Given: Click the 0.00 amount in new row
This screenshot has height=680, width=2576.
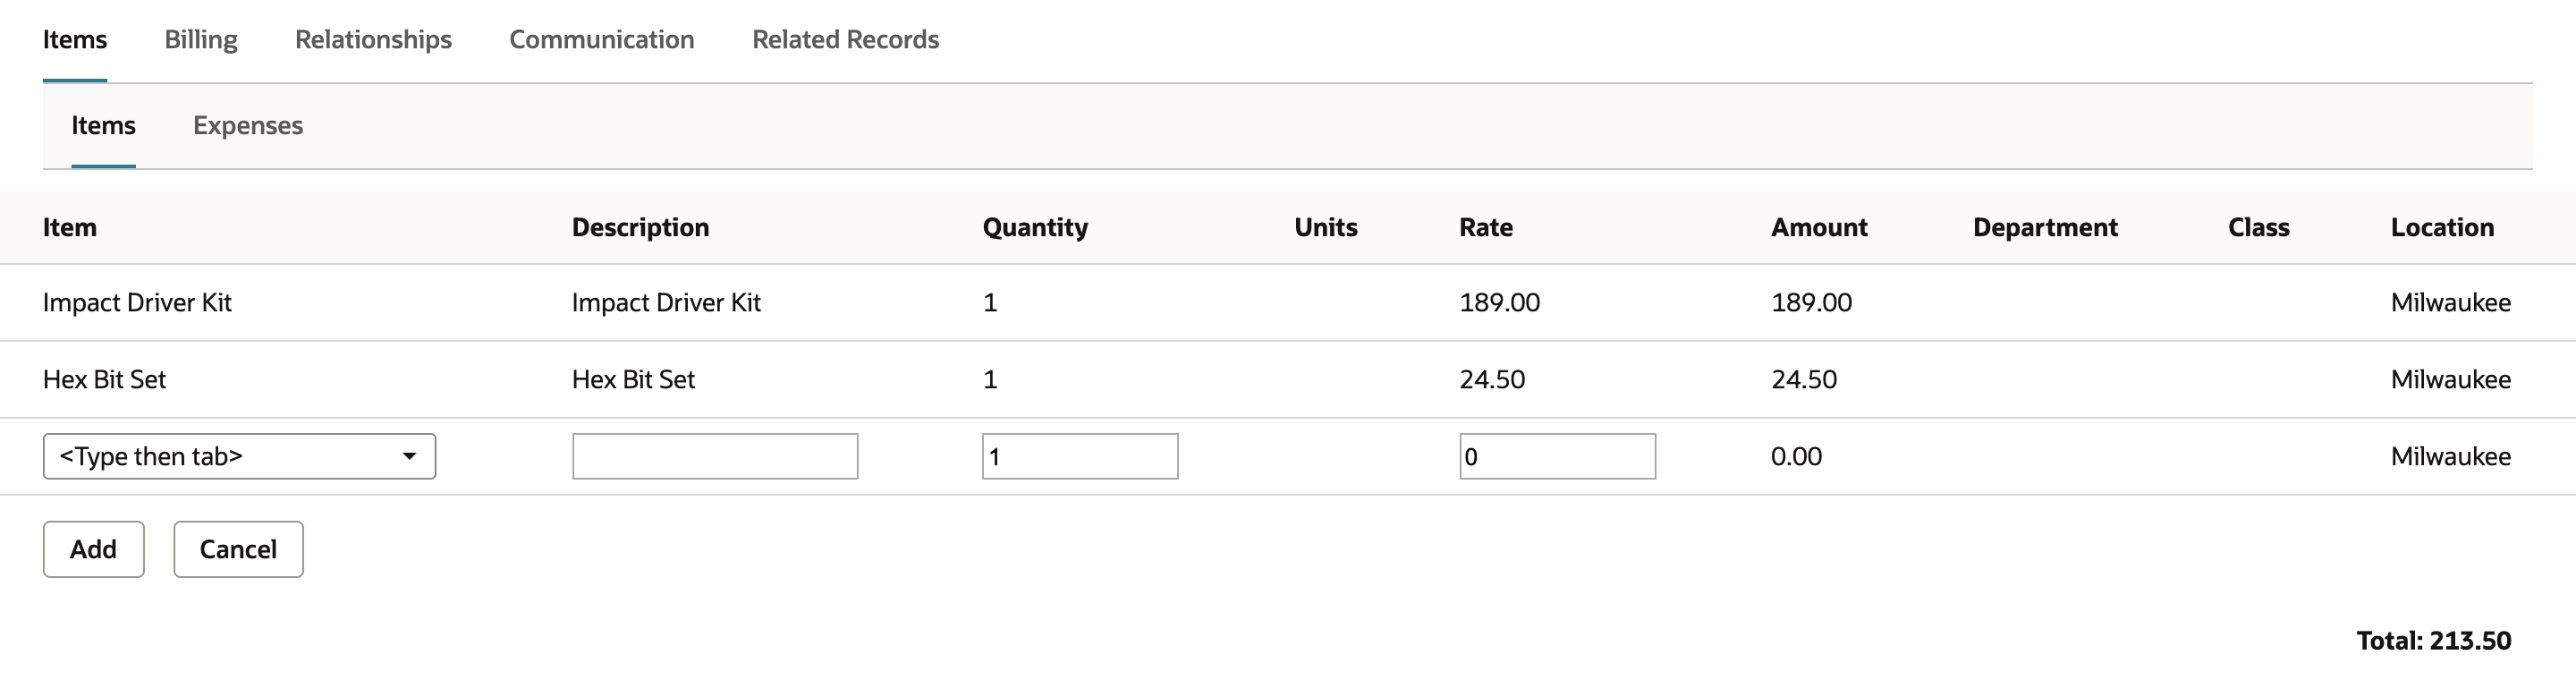Looking at the screenshot, I should tap(1796, 457).
